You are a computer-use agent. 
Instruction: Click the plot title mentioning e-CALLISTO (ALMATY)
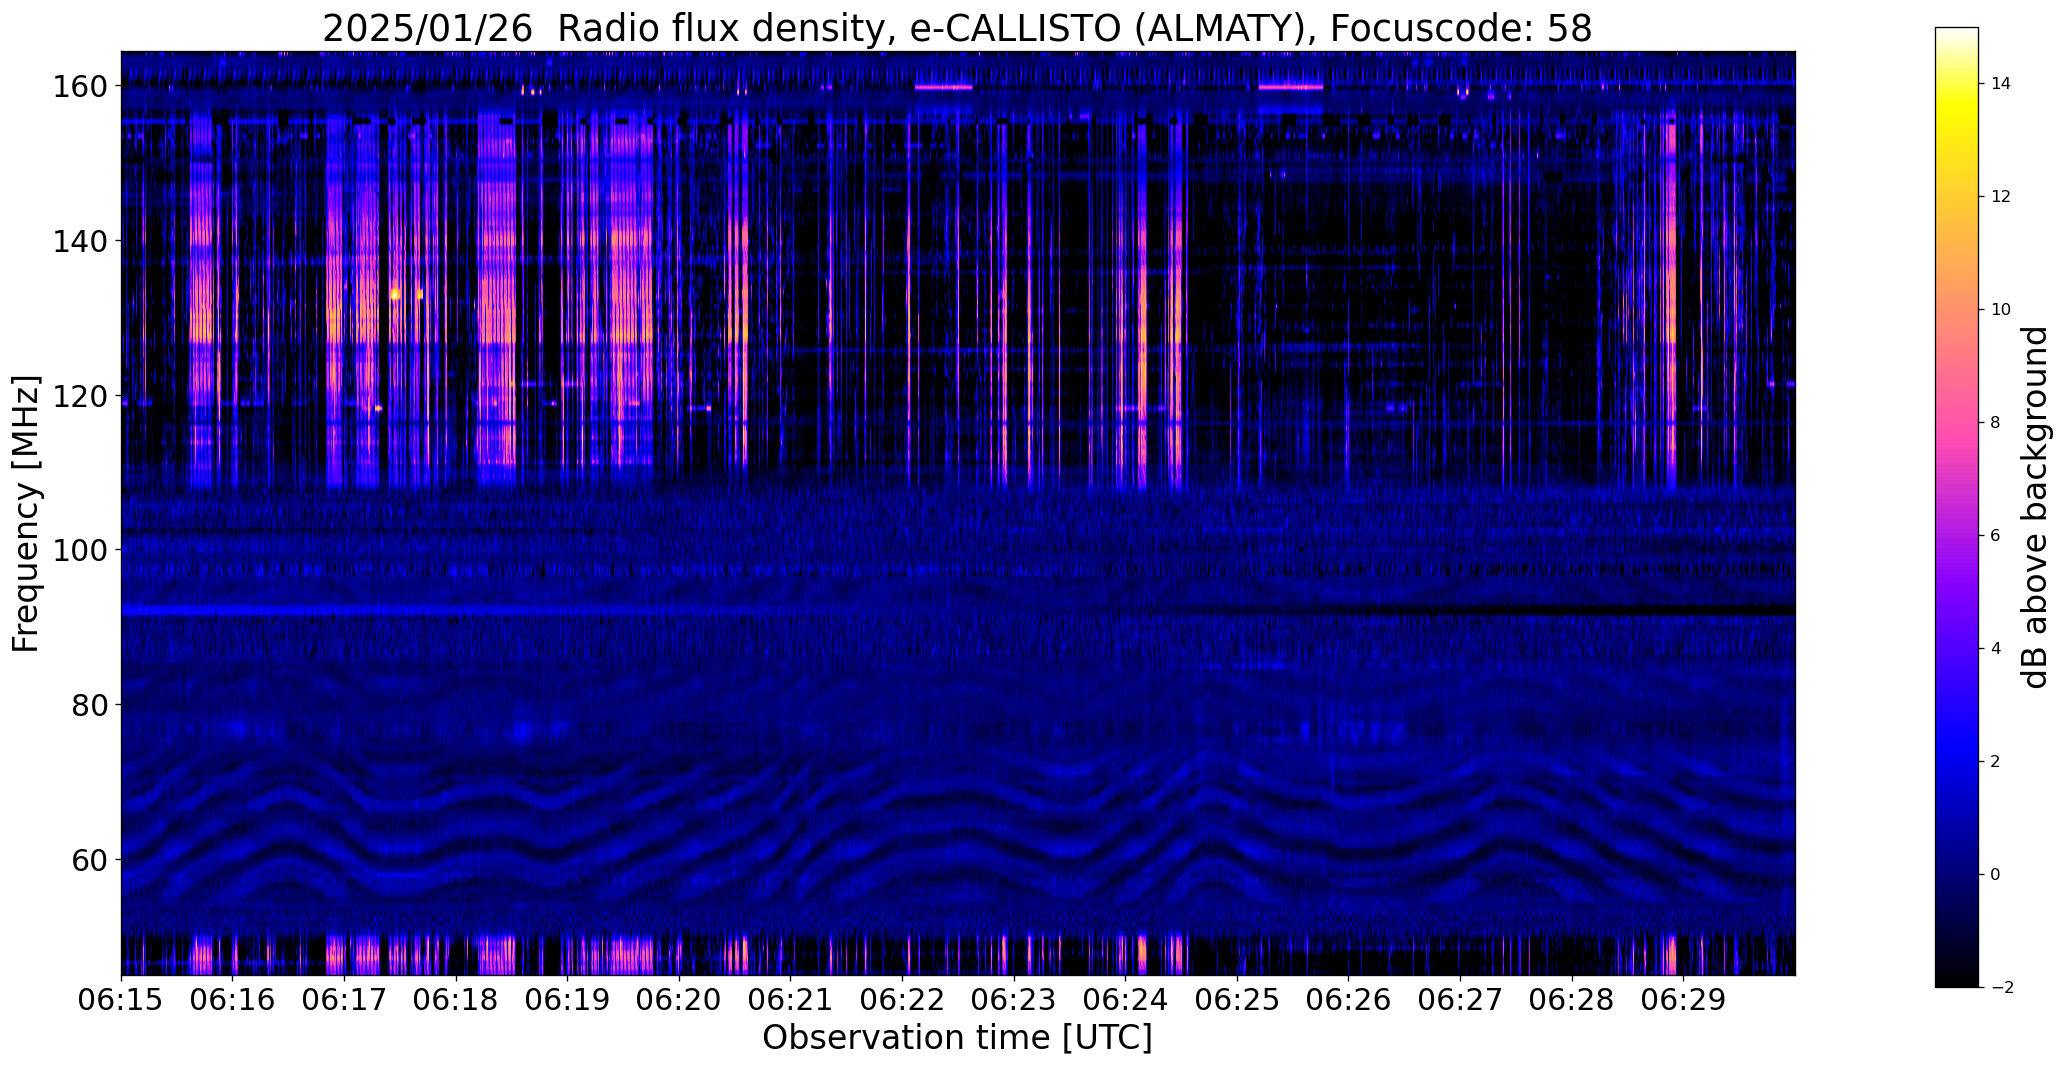click(x=957, y=28)
